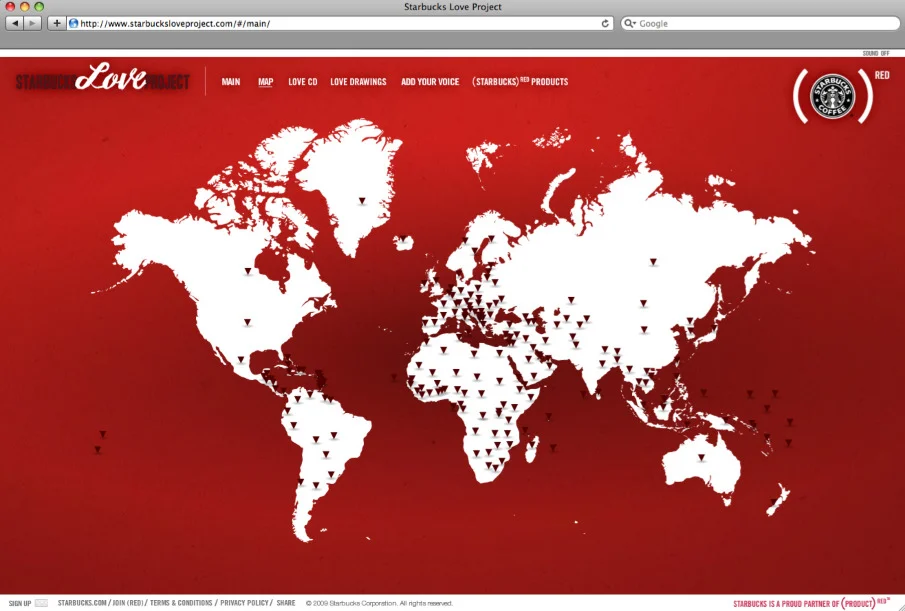Select the United States map marker

247,322
